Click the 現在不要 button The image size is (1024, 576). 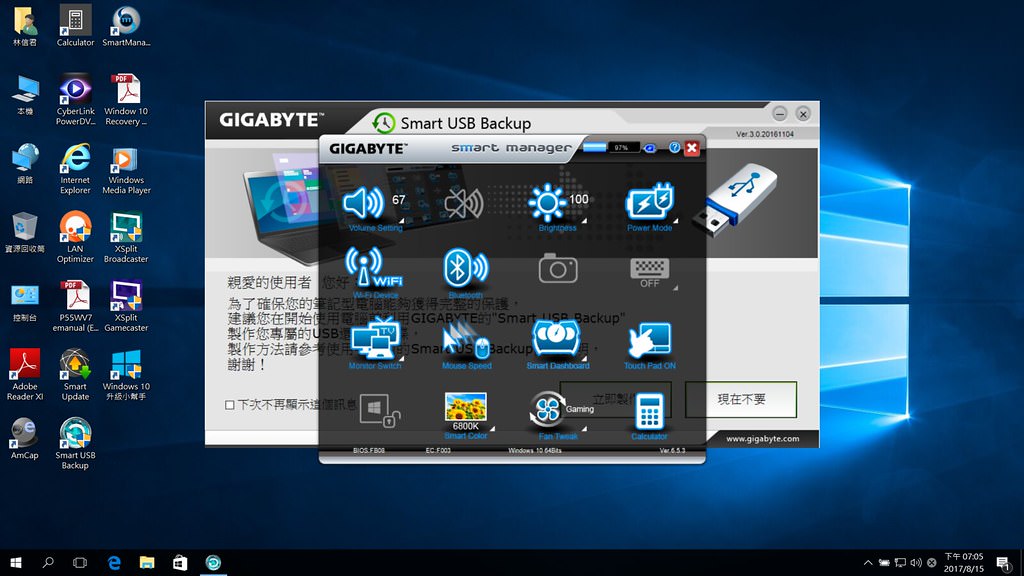click(x=741, y=399)
